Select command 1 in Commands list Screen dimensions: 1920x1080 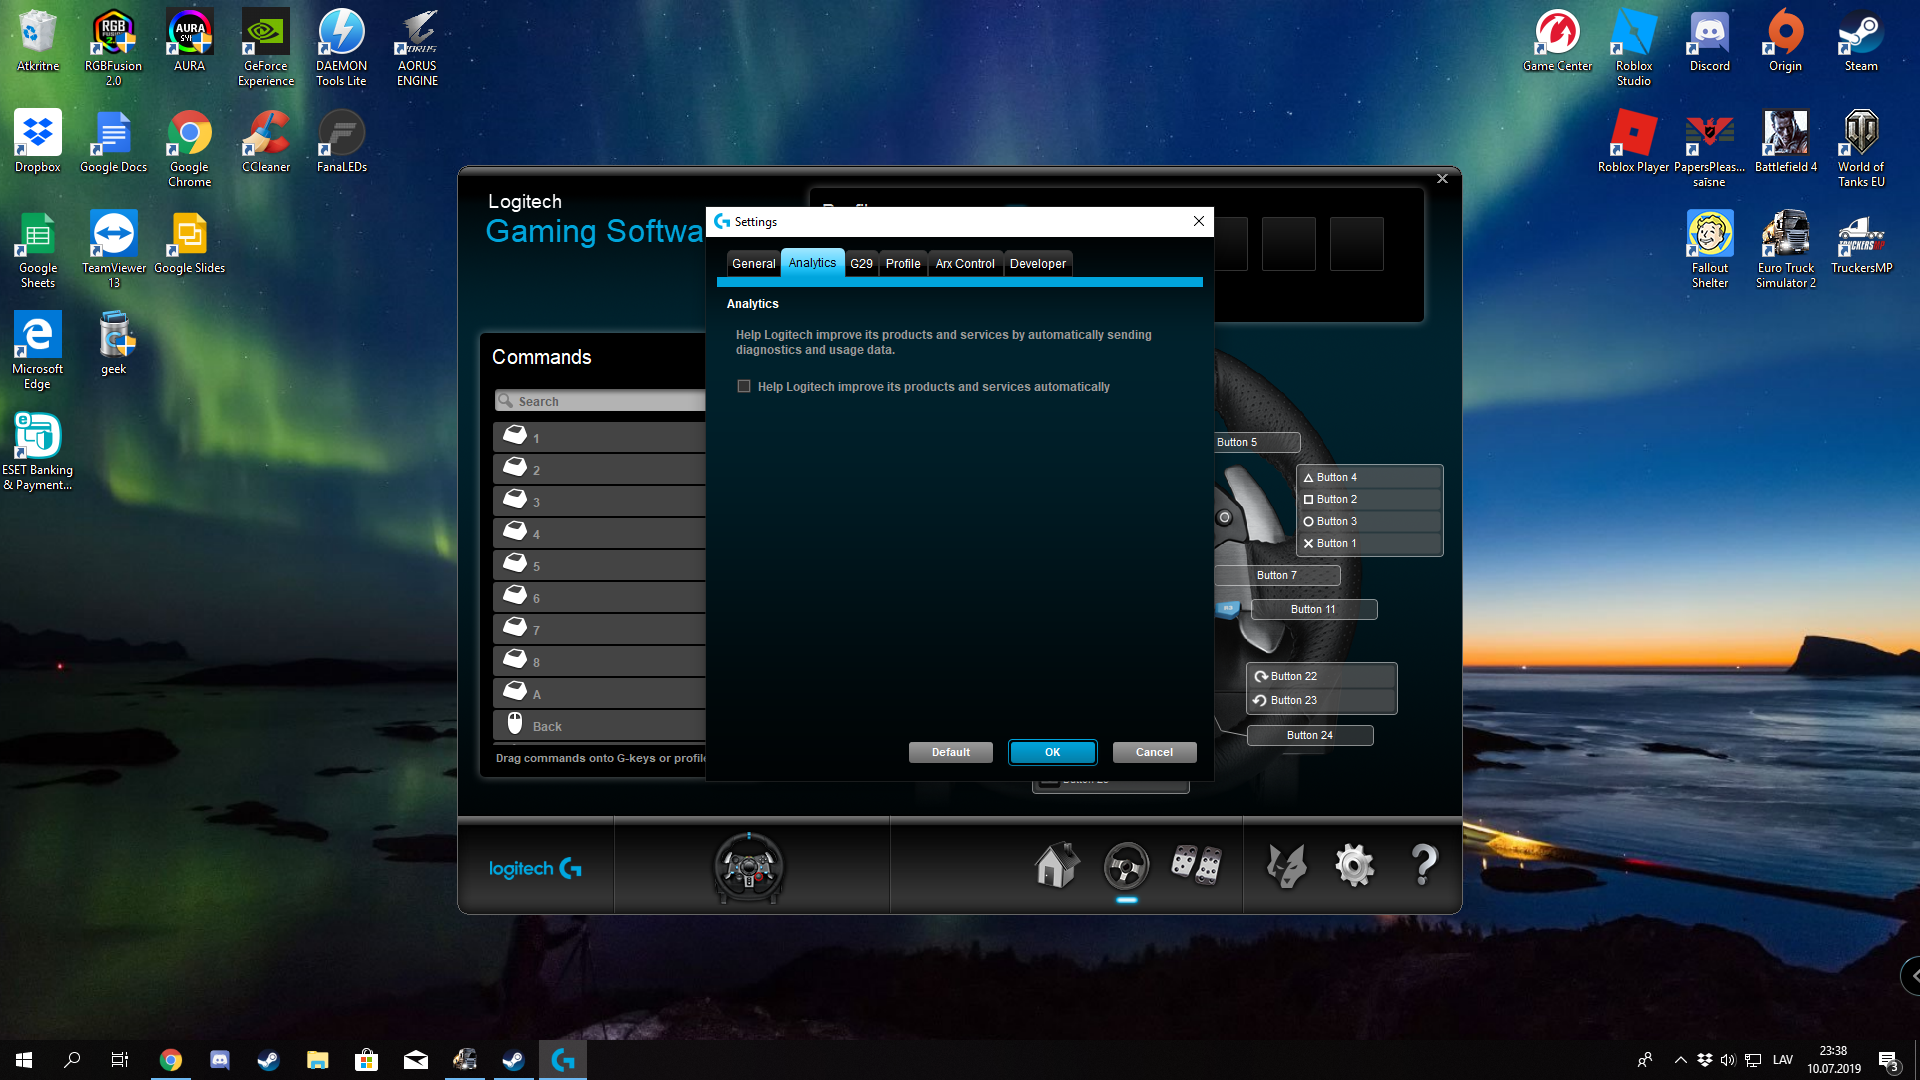point(600,437)
